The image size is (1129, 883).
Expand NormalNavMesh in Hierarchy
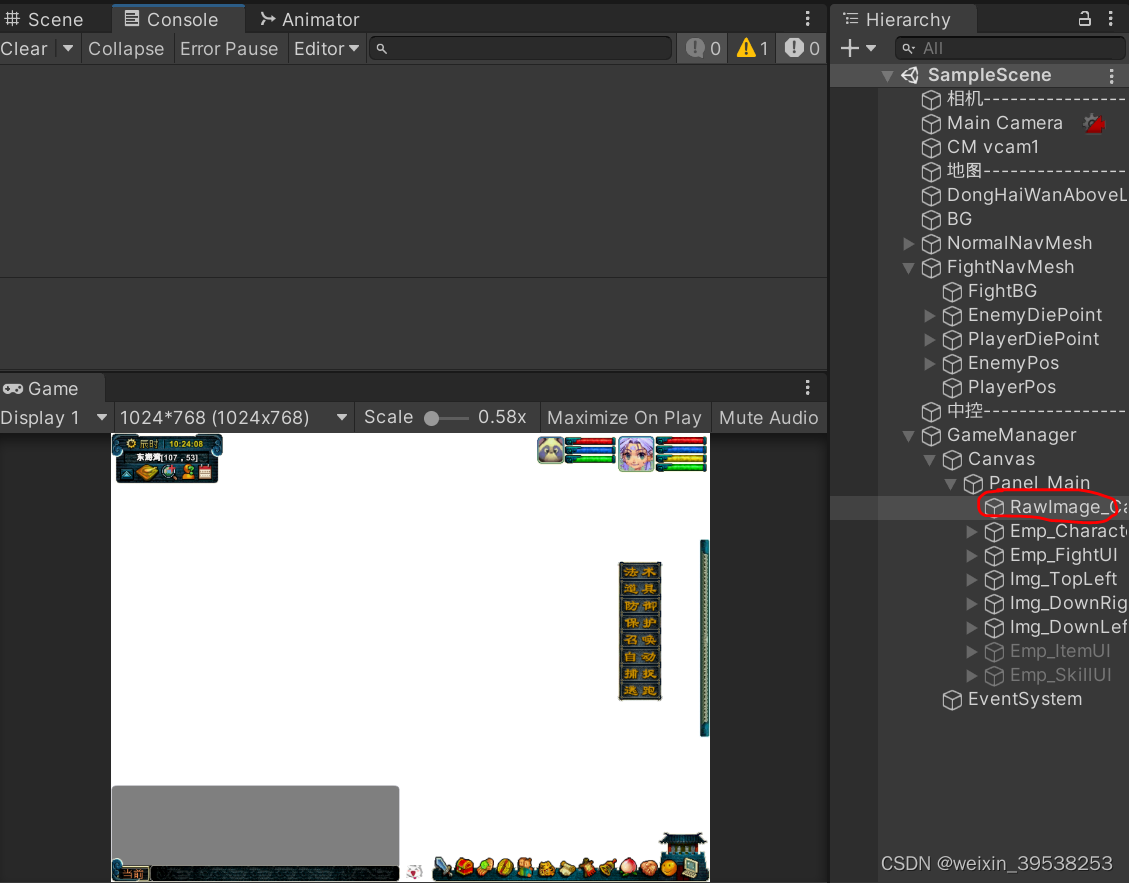pyautogui.click(x=909, y=243)
